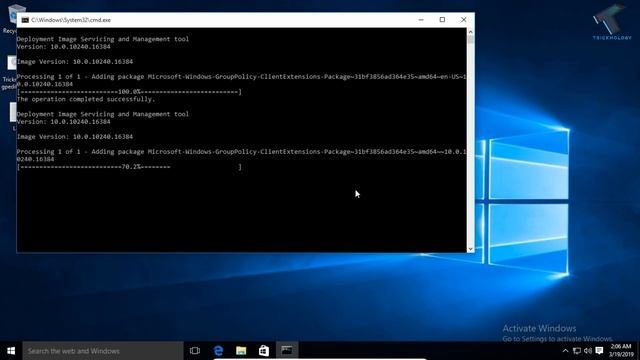
Task: Click the 100.0% progress bar line
Action: click(x=129, y=92)
